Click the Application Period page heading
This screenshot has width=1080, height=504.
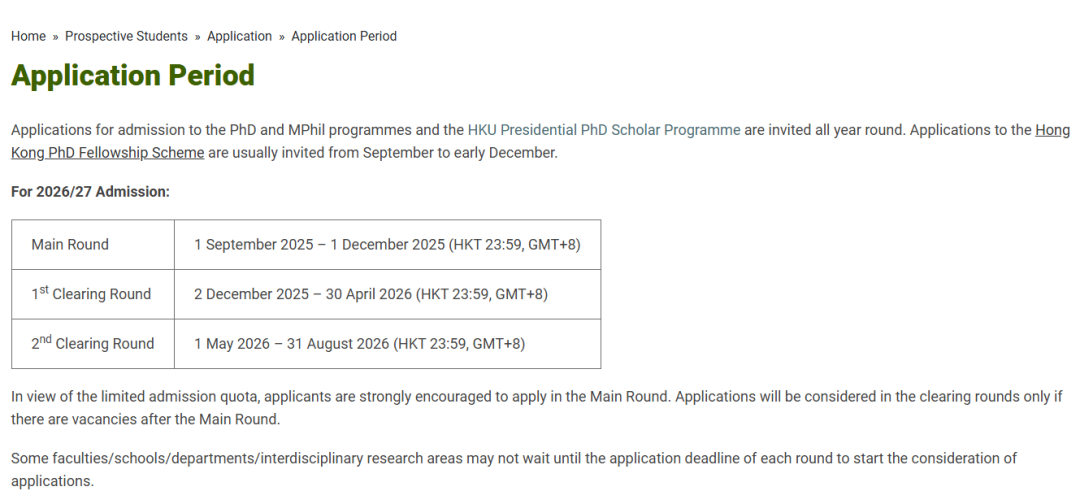(133, 76)
